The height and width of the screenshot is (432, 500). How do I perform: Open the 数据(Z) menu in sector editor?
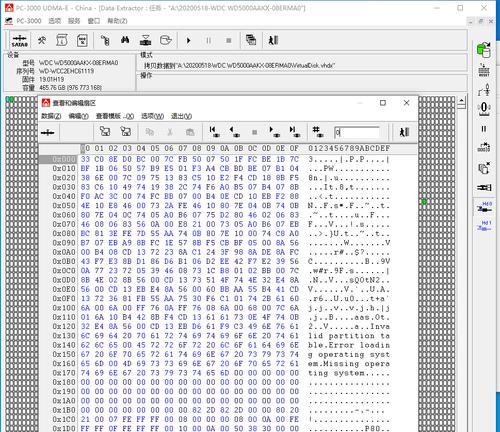[51, 116]
